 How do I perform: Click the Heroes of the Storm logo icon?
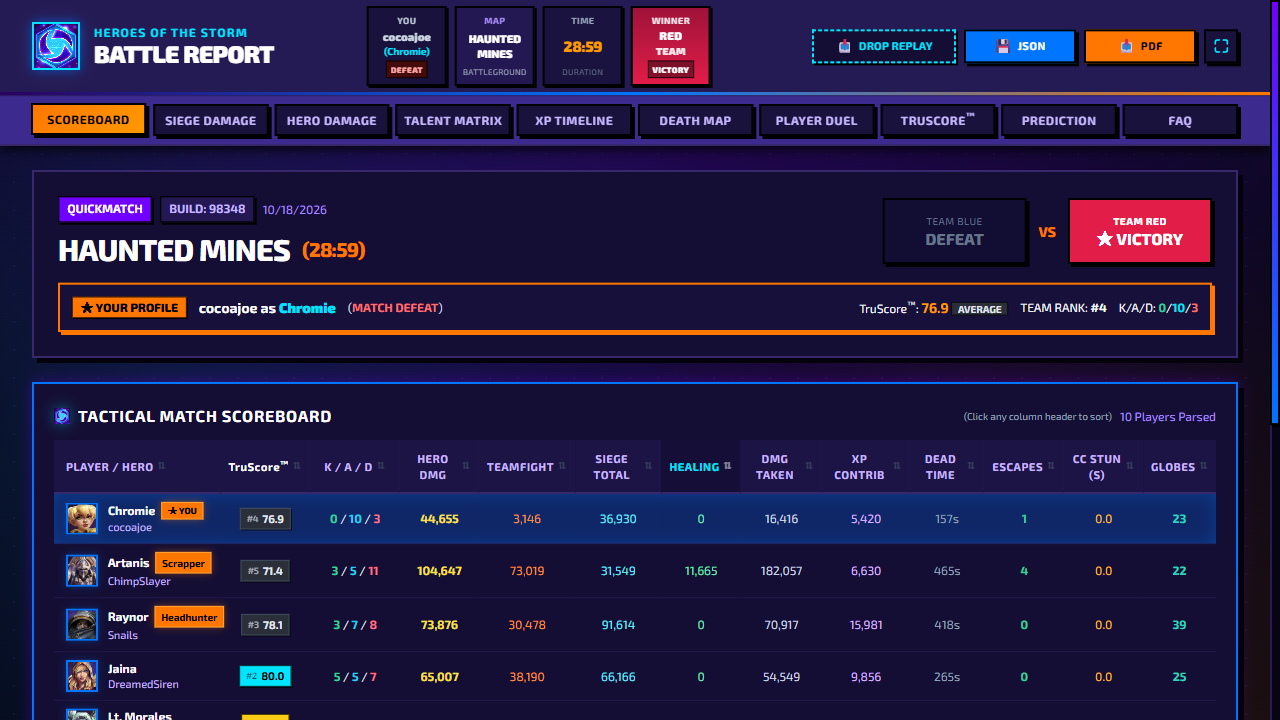pyautogui.click(x=56, y=46)
